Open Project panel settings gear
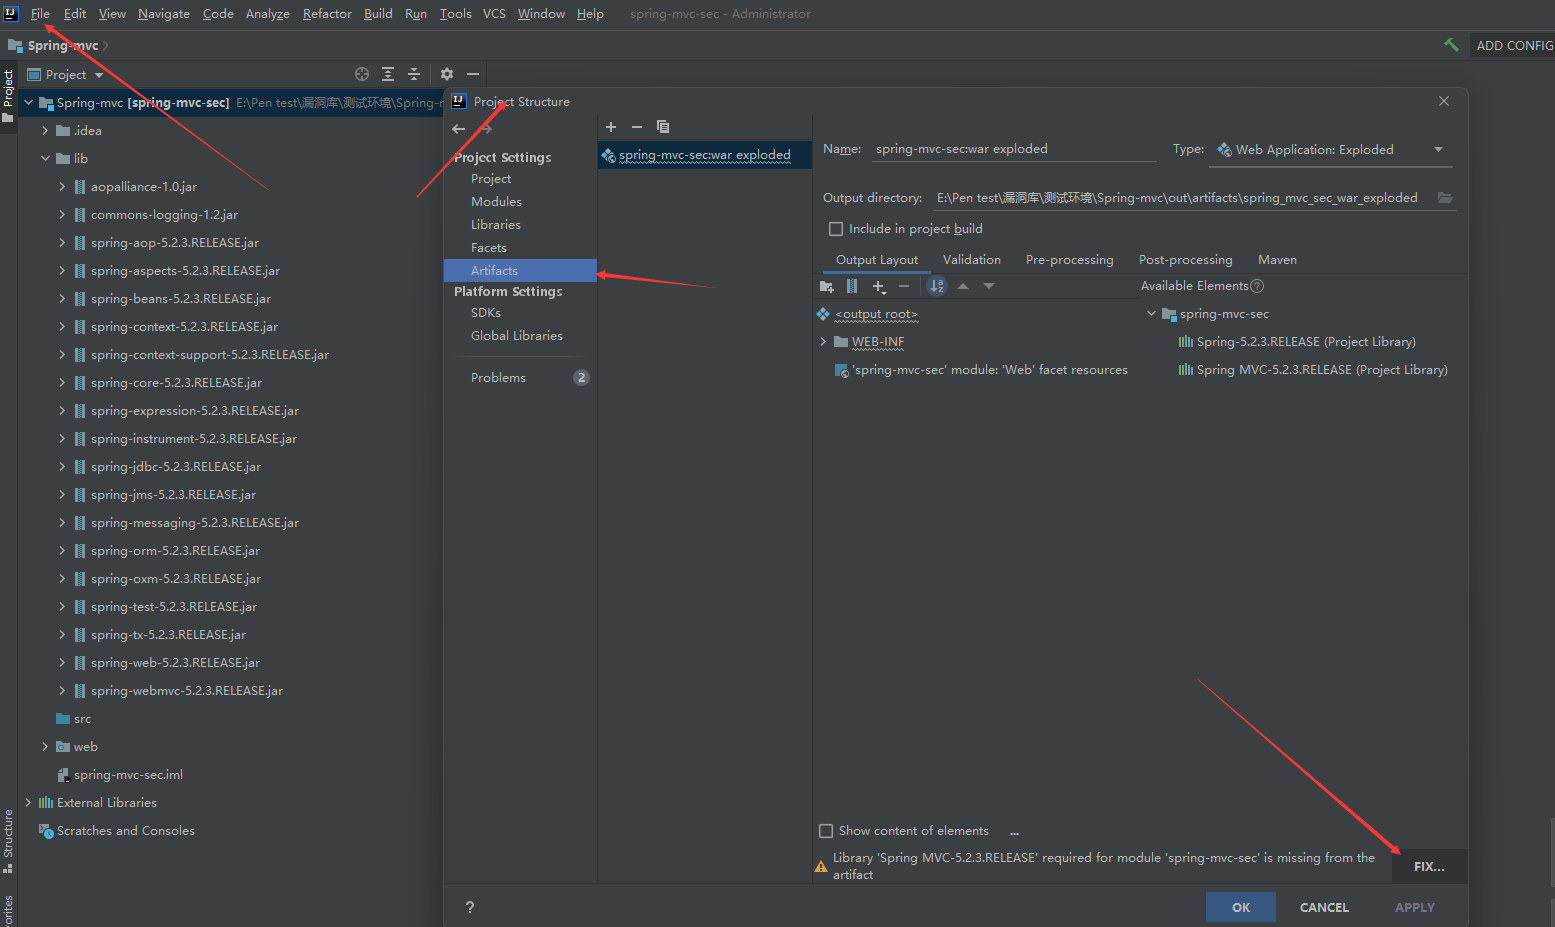This screenshot has height=927, width=1555. 447,74
